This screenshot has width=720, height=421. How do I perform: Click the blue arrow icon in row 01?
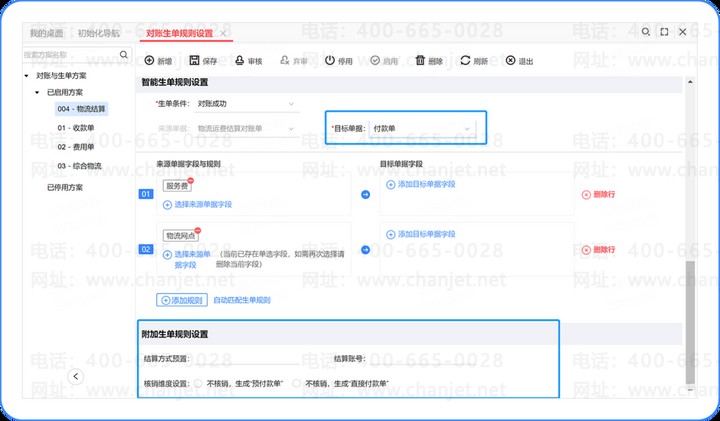(366, 195)
